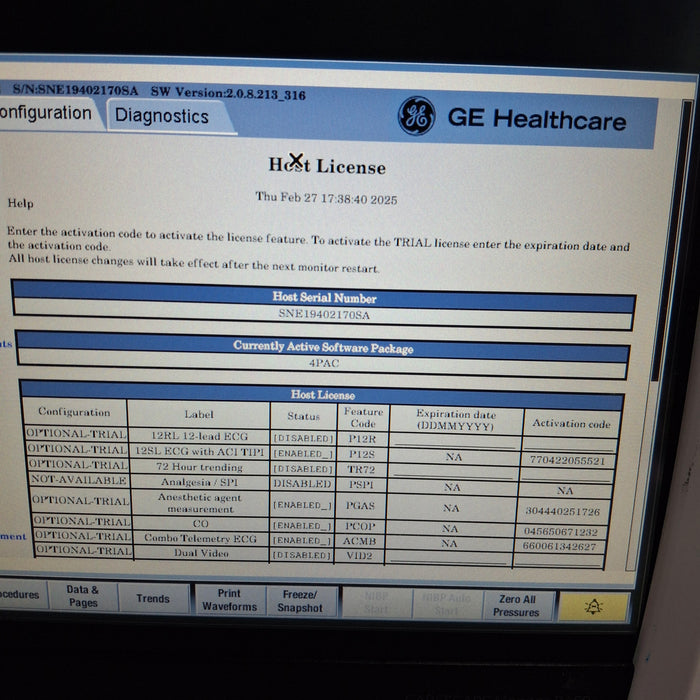The image size is (700, 700).
Task: Click the SW Version text in header
Action: coord(228,93)
